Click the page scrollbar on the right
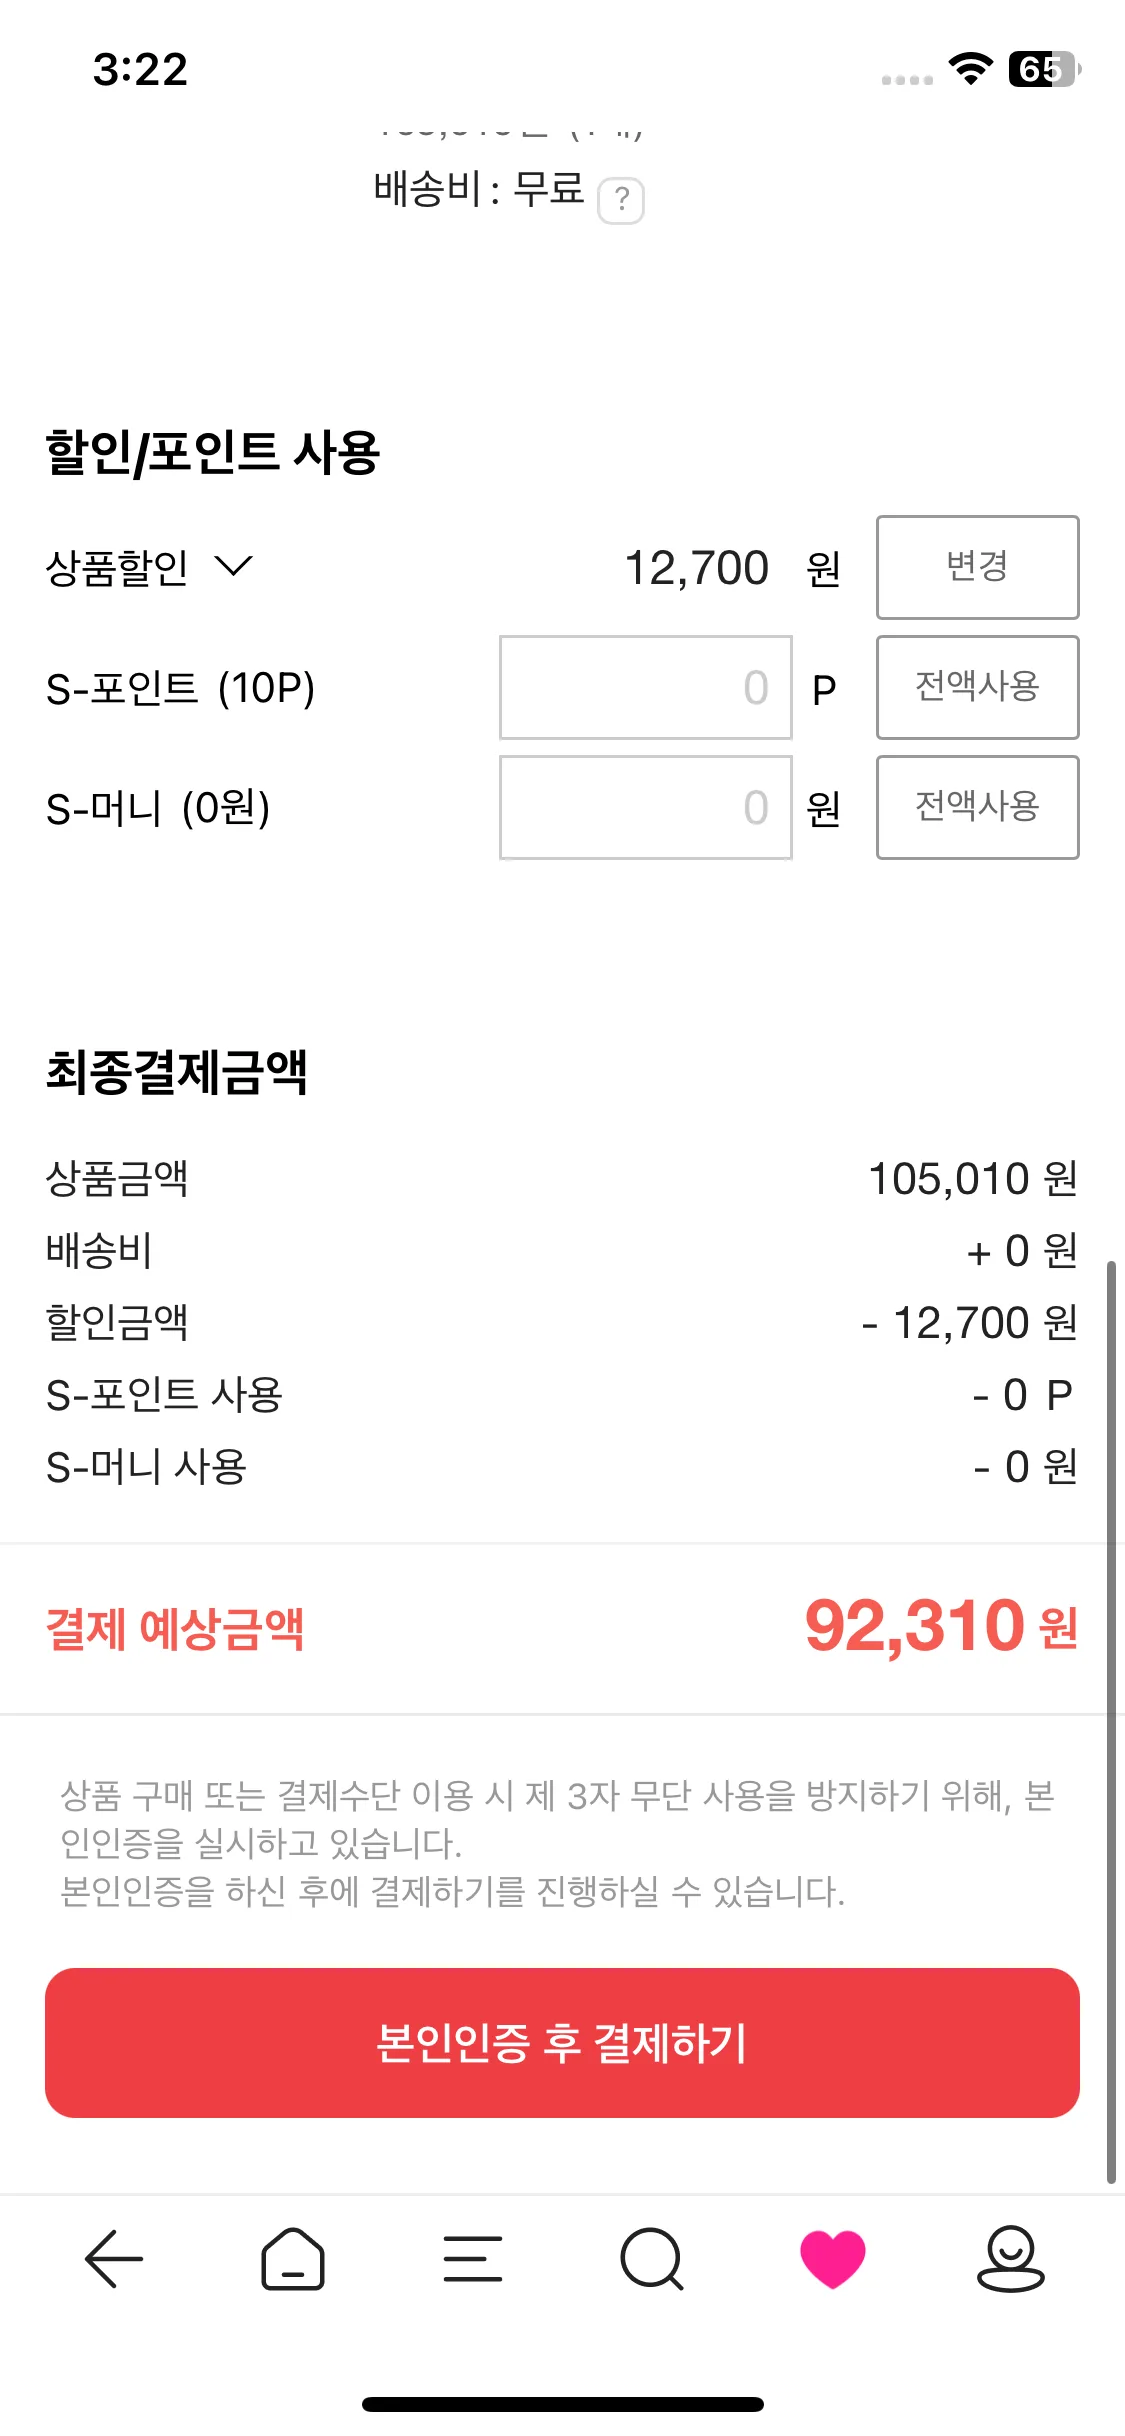Viewport: 1125px width, 2436px height. pos(1111,1720)
